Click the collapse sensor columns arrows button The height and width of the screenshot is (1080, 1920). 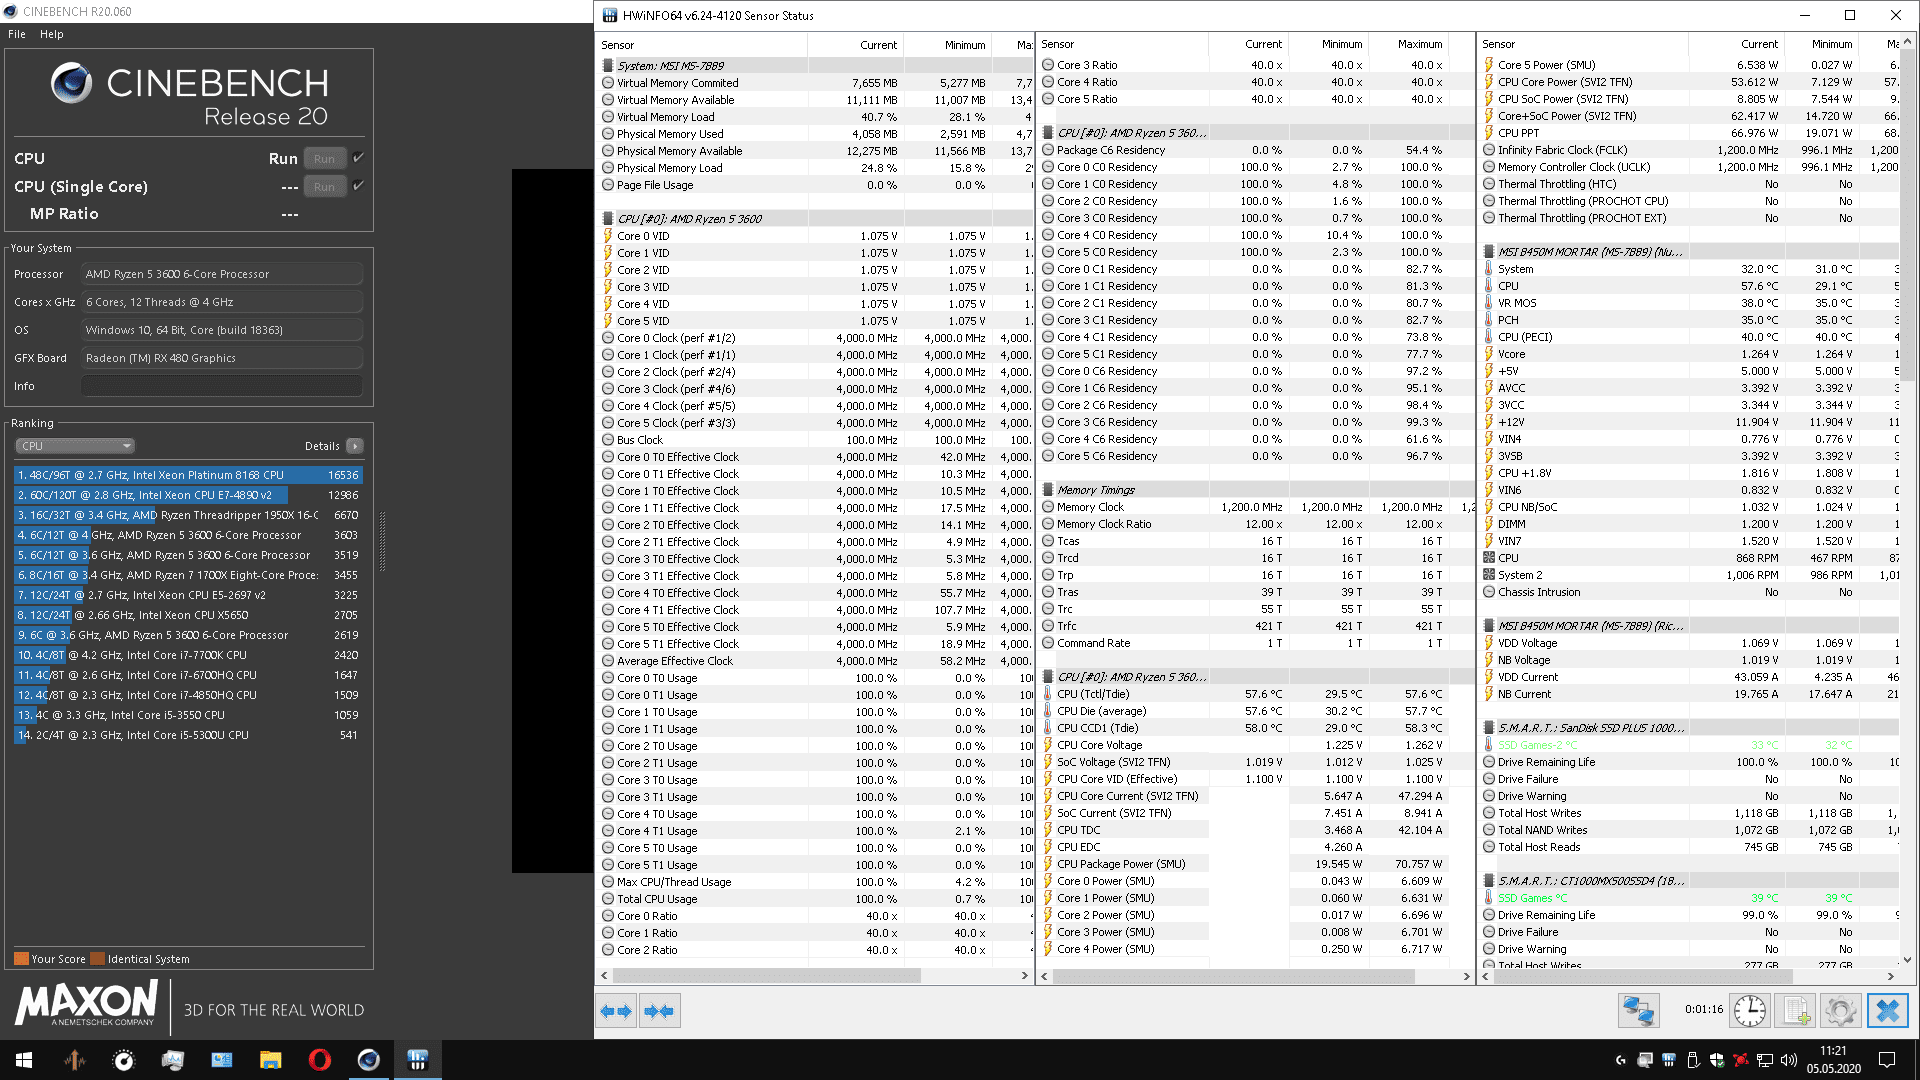[x=660, y=1011]
